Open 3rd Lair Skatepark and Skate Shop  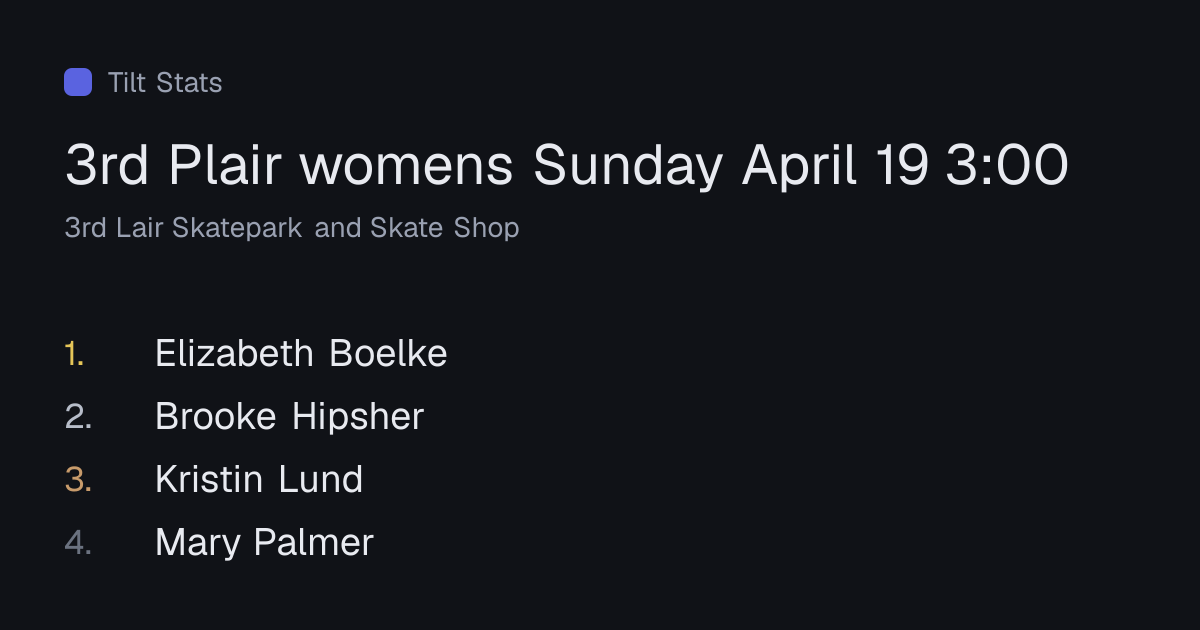tap(292, 228)
